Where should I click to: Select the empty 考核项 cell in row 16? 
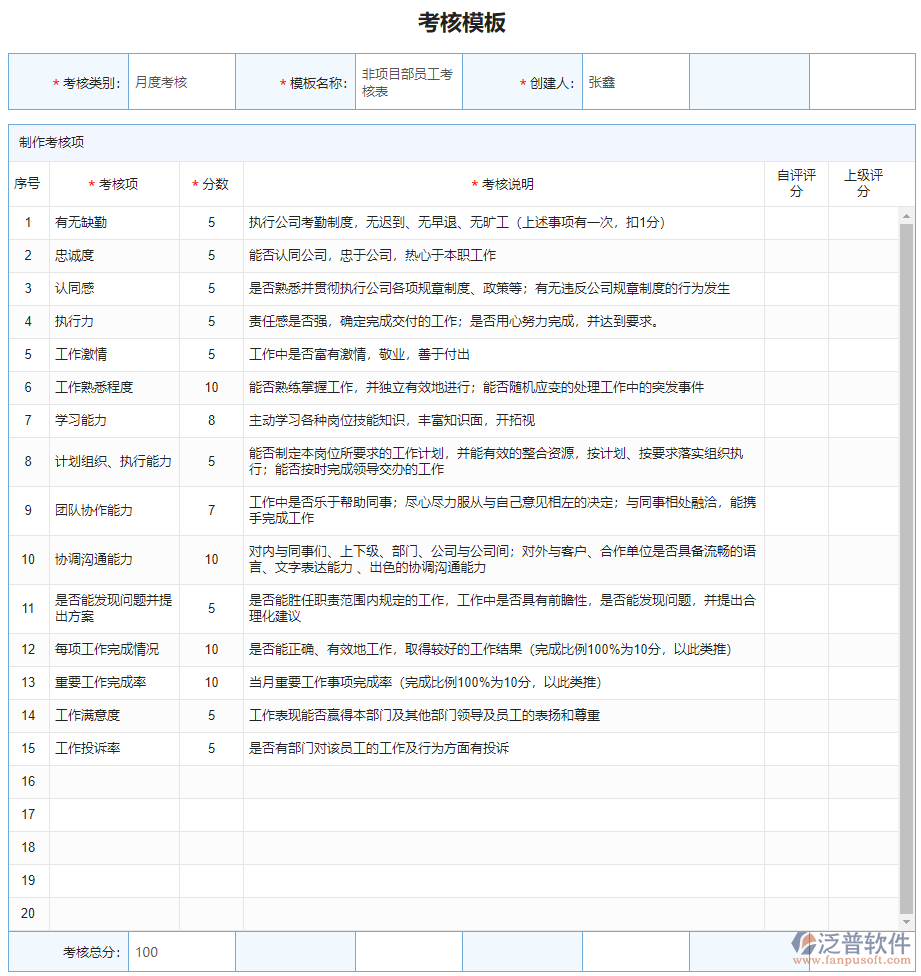click(114, 781)
